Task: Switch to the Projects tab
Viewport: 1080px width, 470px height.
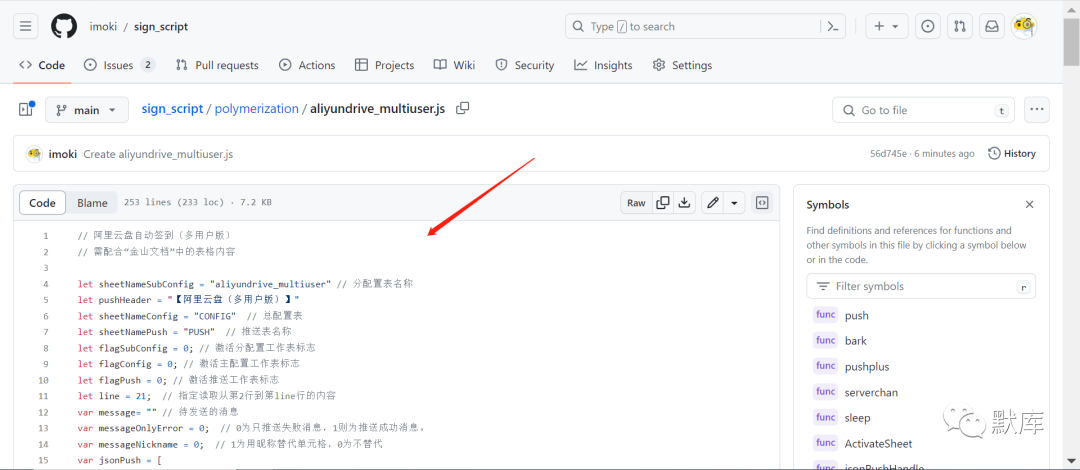Action: click(x=384, y=65)
